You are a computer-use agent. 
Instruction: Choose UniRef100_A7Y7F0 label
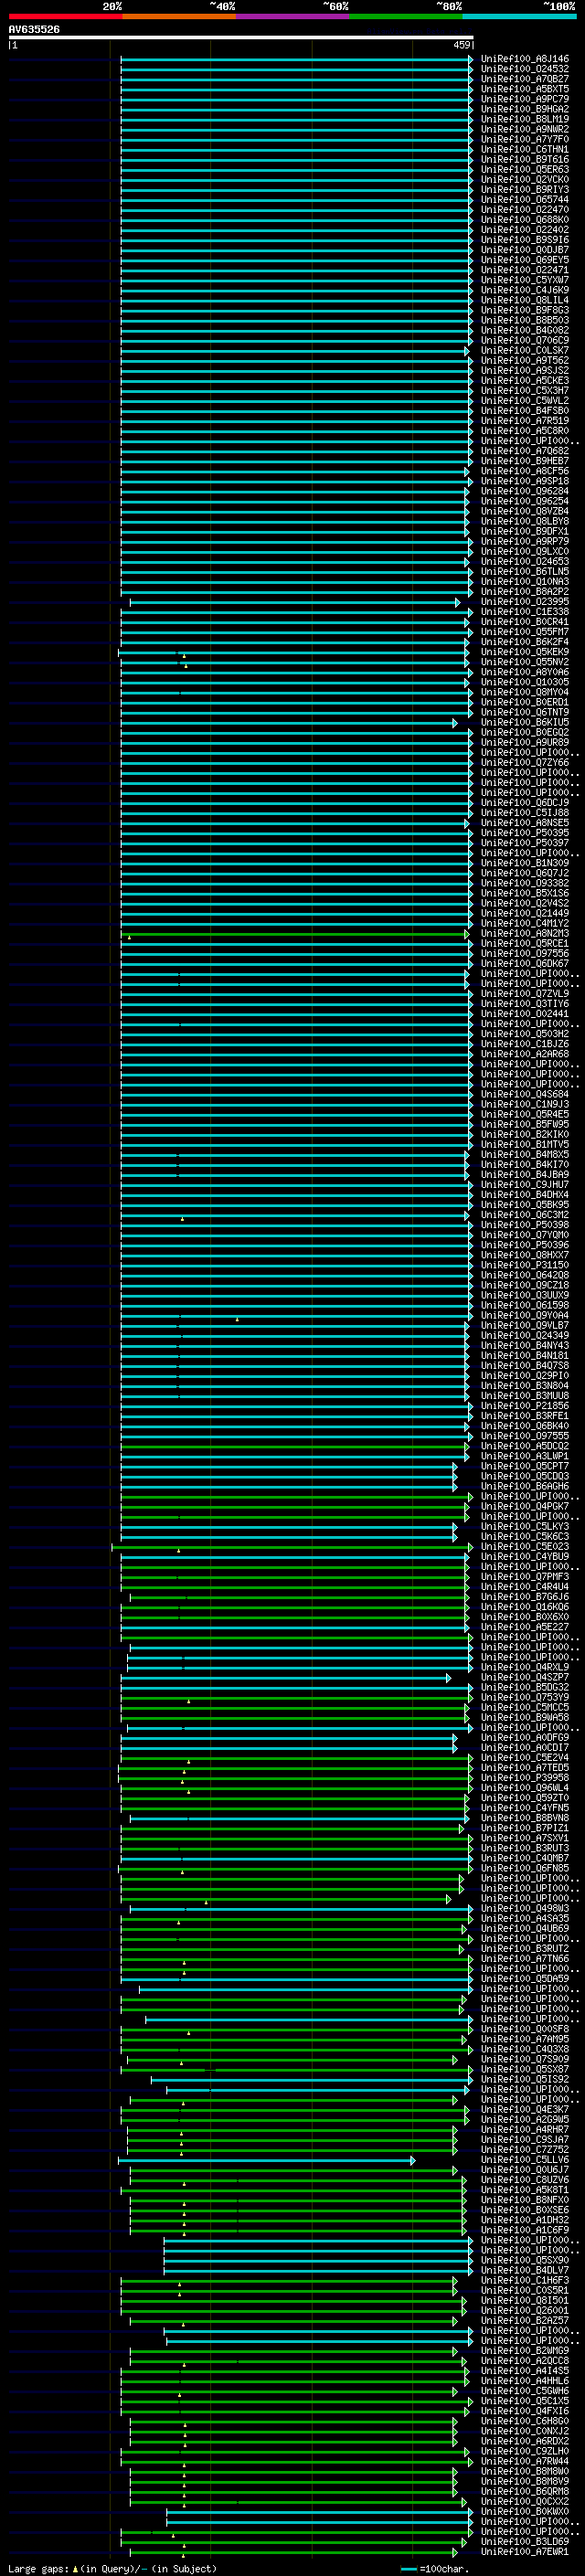(x=525, y=139)
